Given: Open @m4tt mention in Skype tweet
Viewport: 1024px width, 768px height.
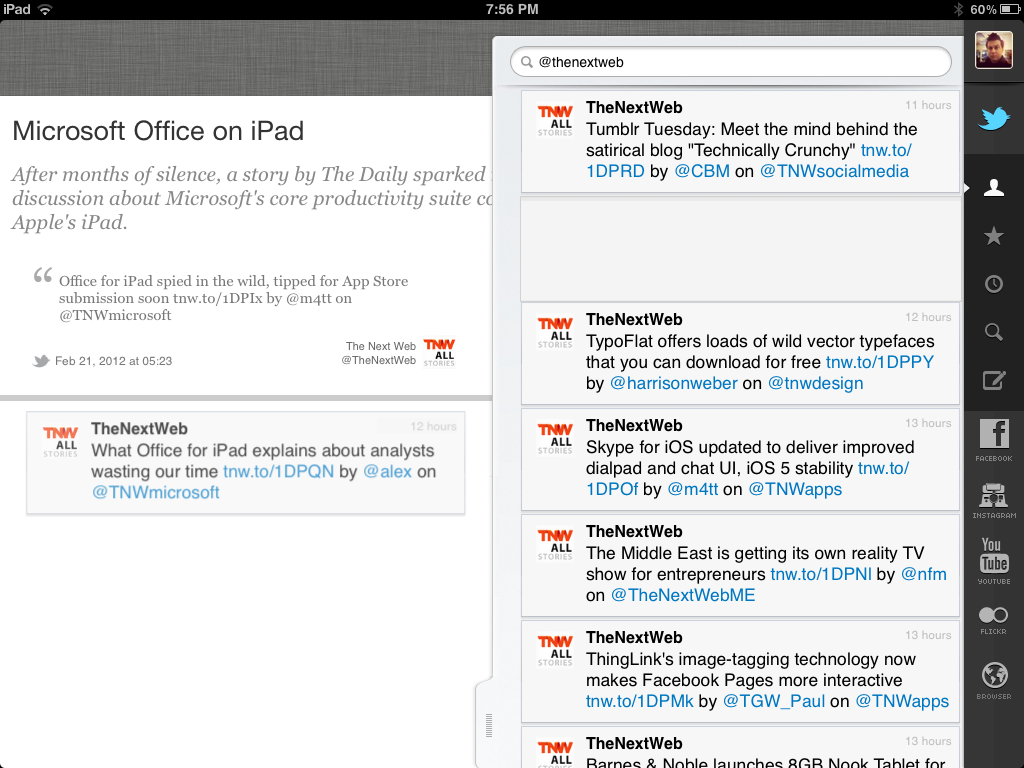Looking at the screenshot, I should [692, 489].
